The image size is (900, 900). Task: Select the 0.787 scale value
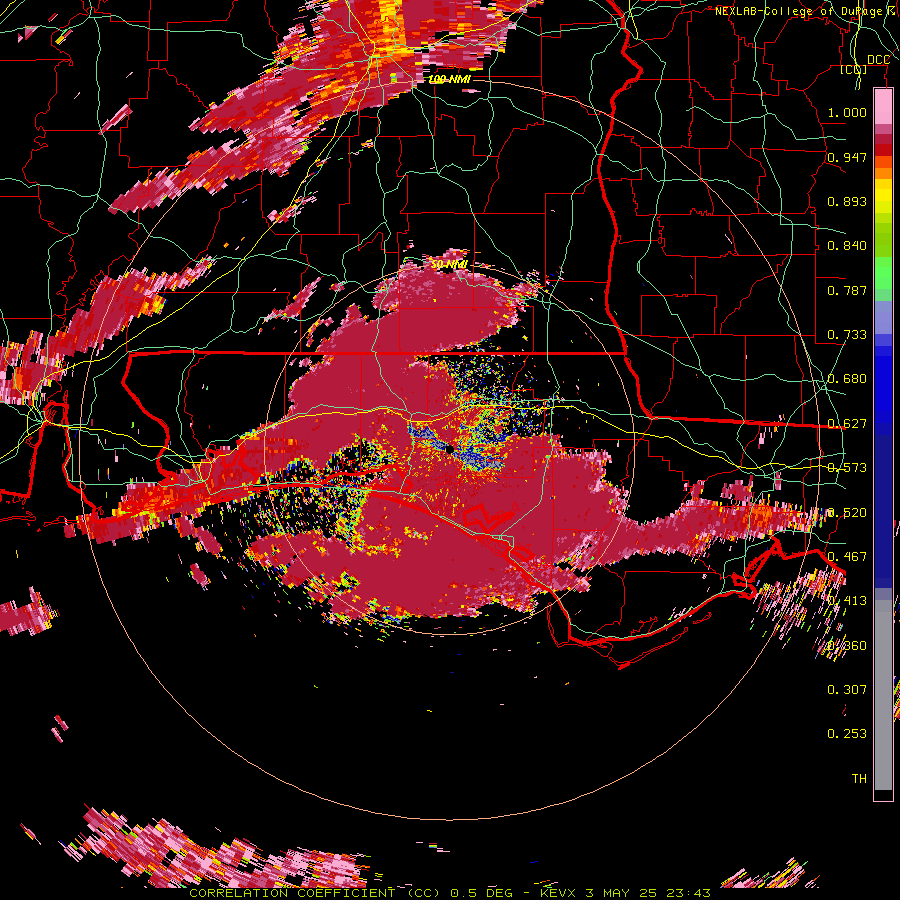click(847, 290)
